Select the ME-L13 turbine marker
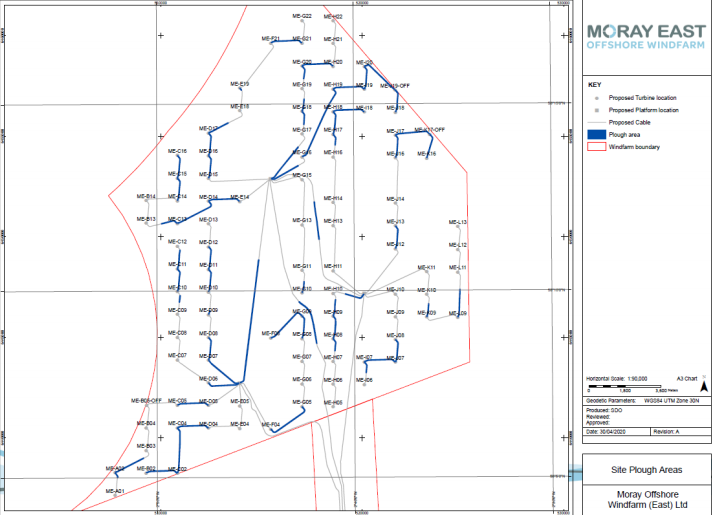Screen dimensions: 712x515 [458, 227]
